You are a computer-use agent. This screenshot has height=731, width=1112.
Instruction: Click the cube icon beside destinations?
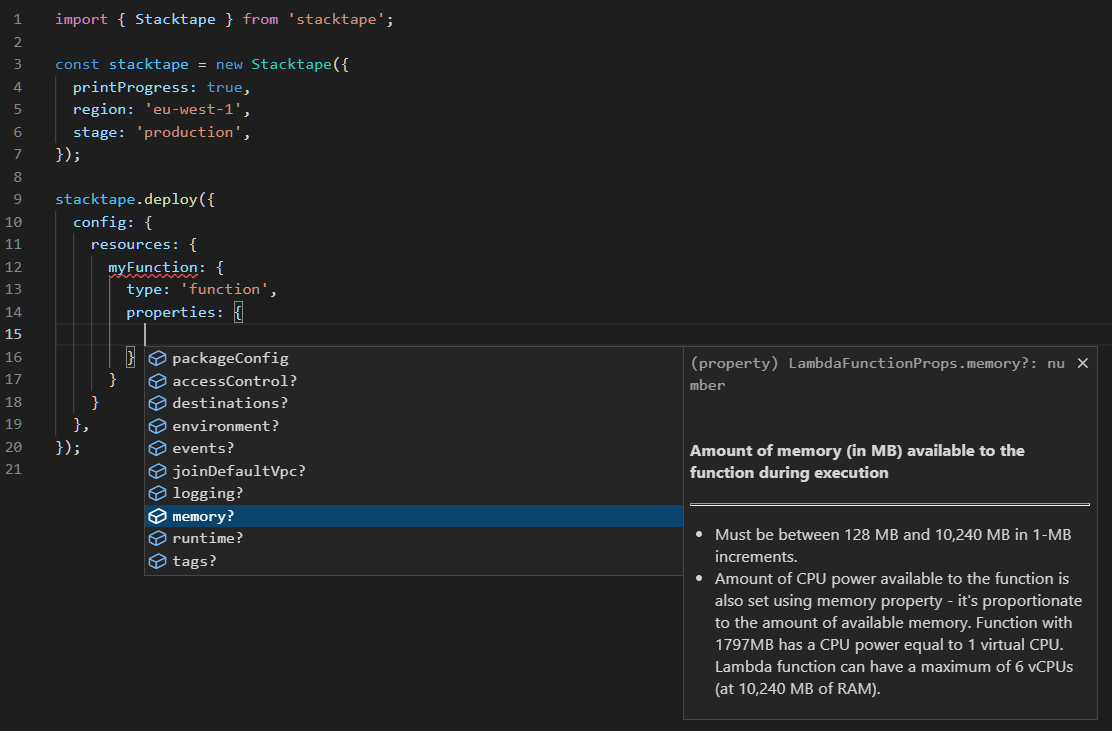(157, 403)
